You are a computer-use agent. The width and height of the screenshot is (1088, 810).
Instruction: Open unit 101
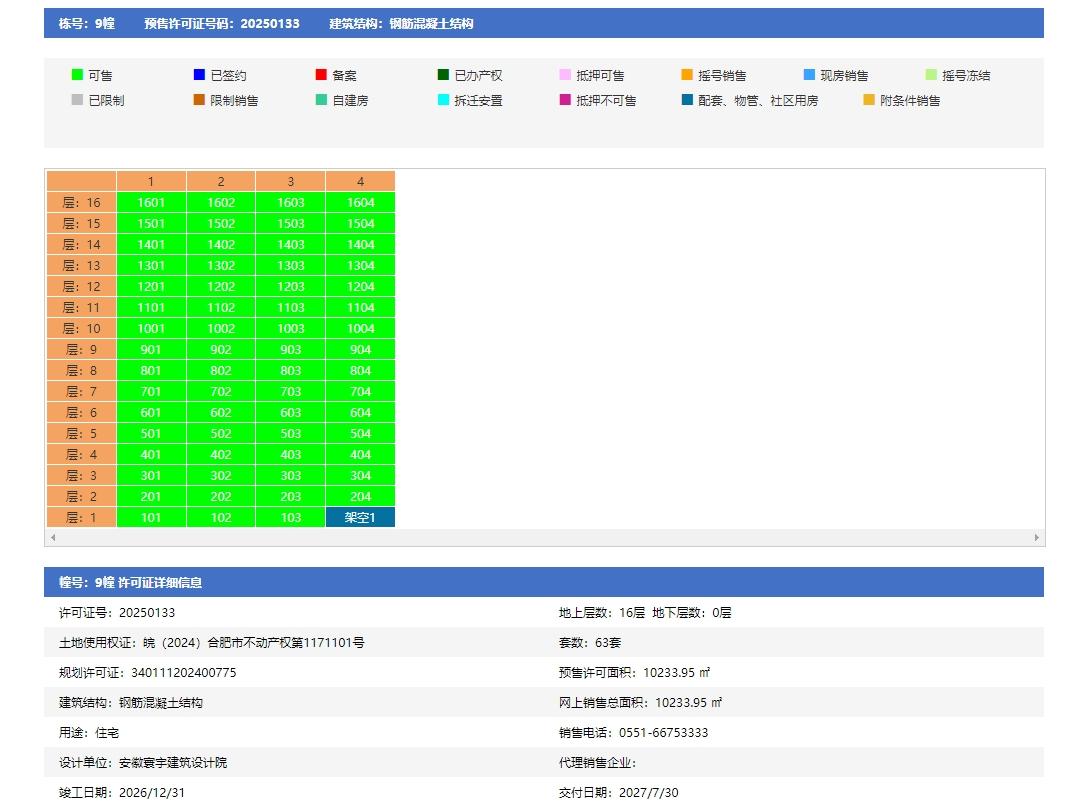(151, 517)
